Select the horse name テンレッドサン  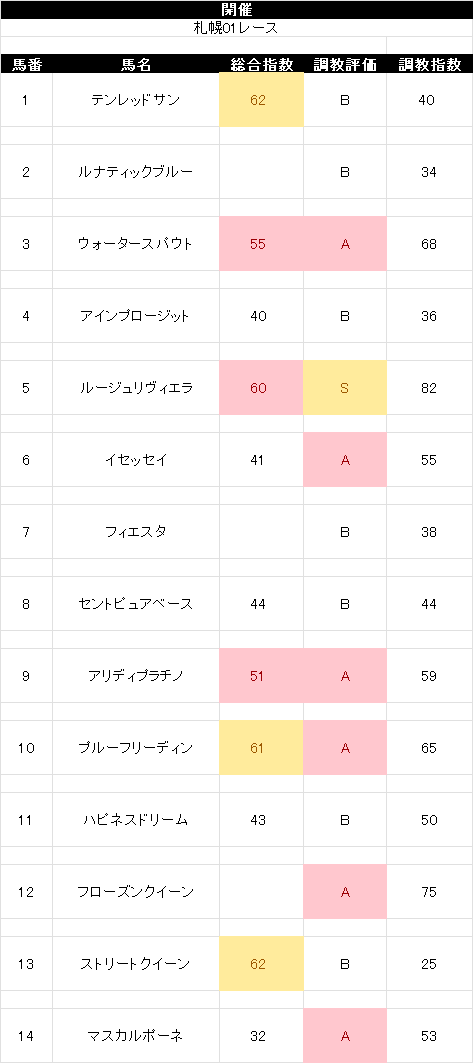(x=136, y=100)
